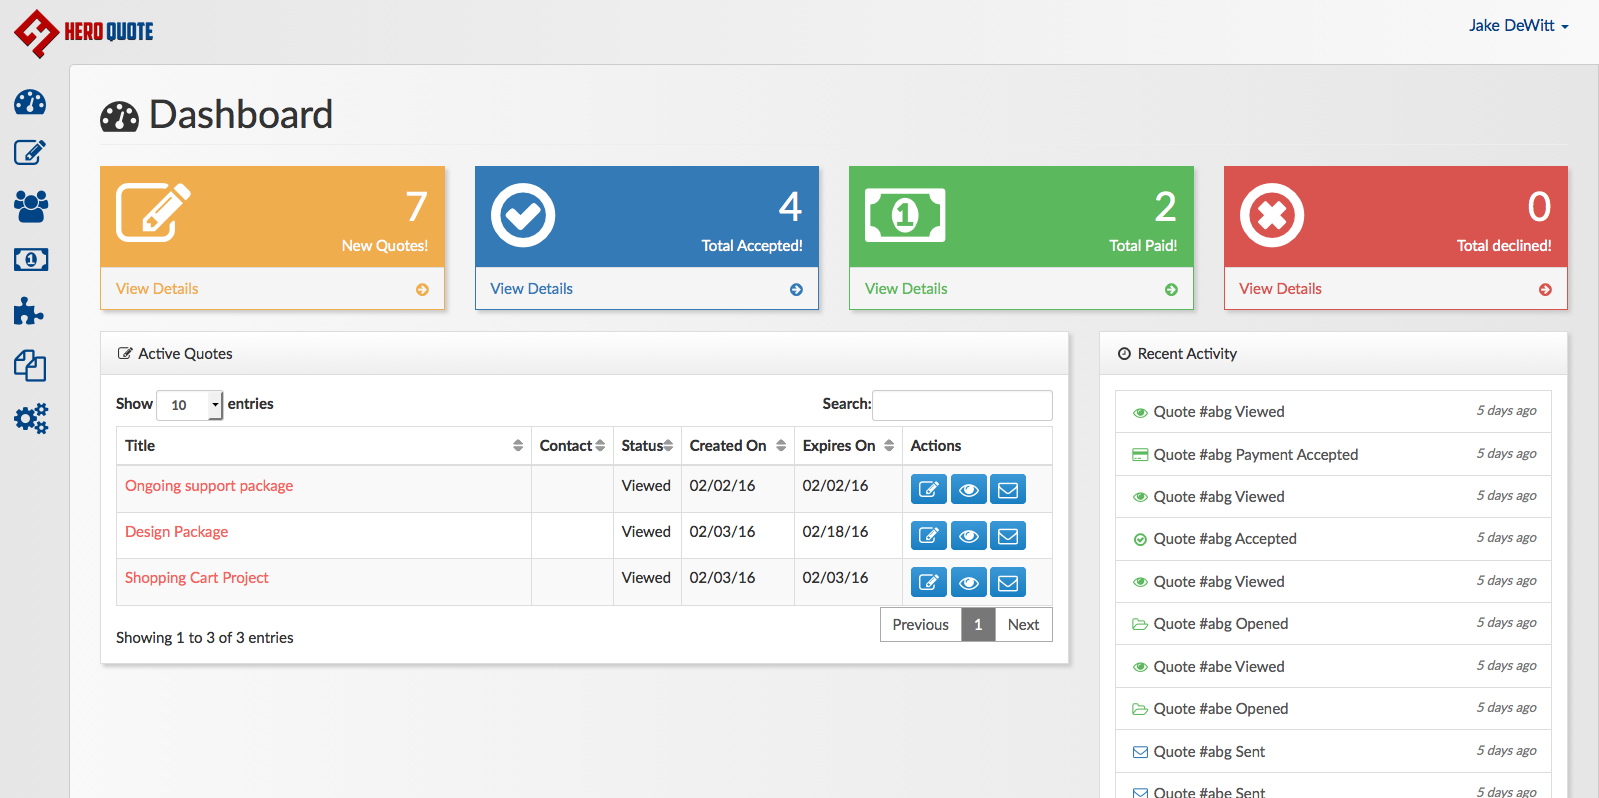Click the green arrow on Total Paid card
The image size is (1599, 798).
(1171, 290)
